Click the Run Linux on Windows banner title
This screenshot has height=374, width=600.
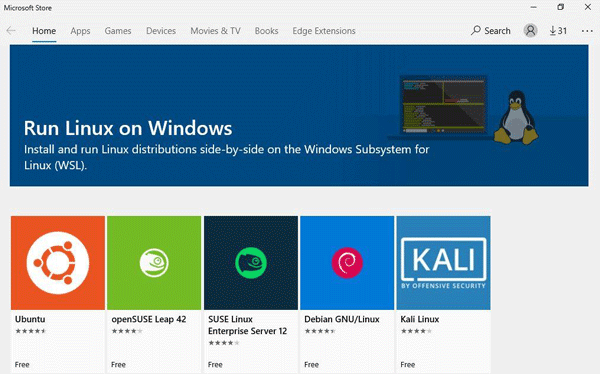[128, 128]
